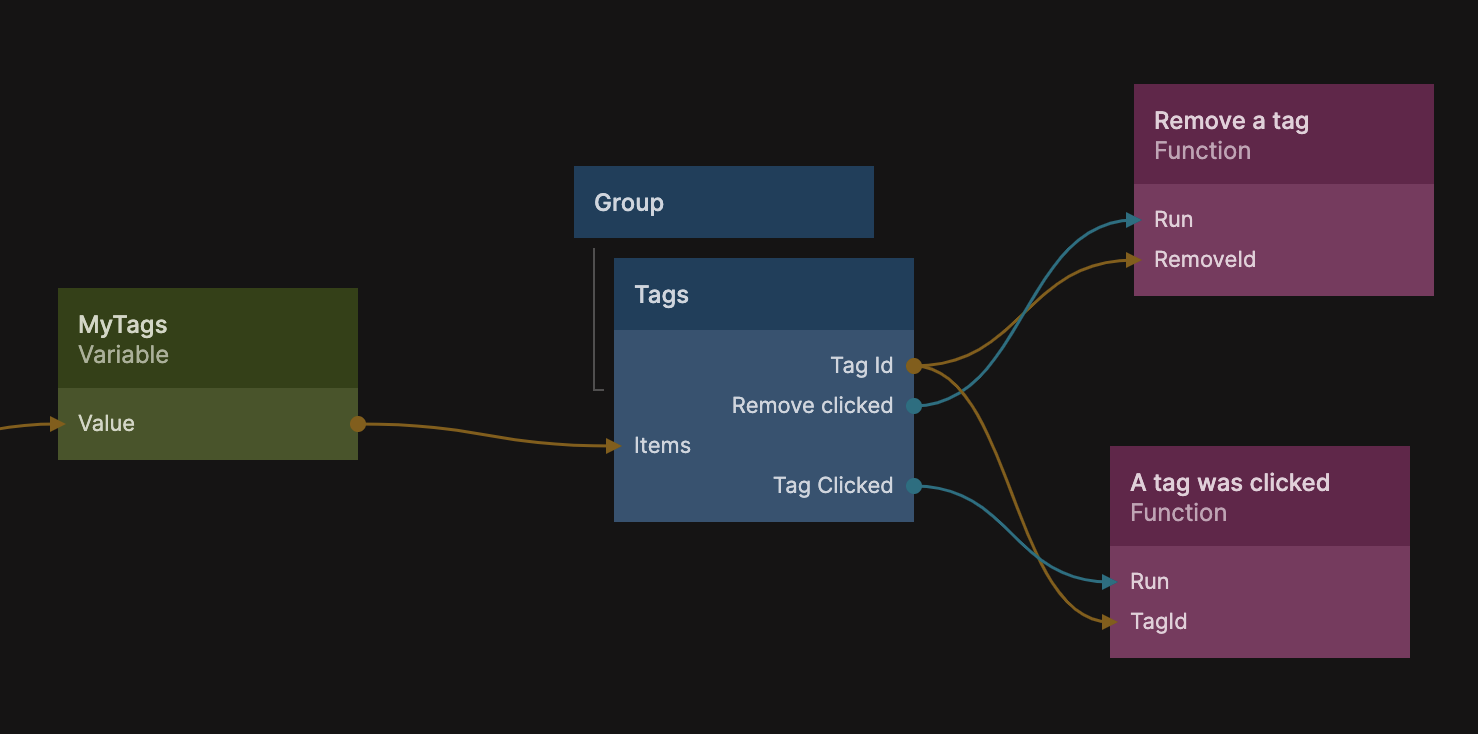Viewport: 1478px width, 734px height.
Task: Select the Tags node header
Action: [x=763, y=294]
